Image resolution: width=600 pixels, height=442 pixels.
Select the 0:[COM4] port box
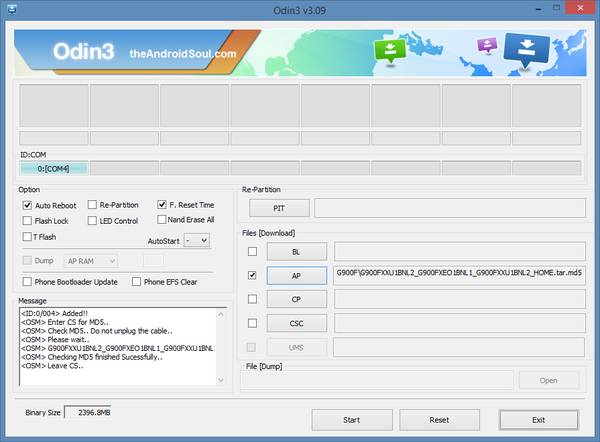[54, 168]
